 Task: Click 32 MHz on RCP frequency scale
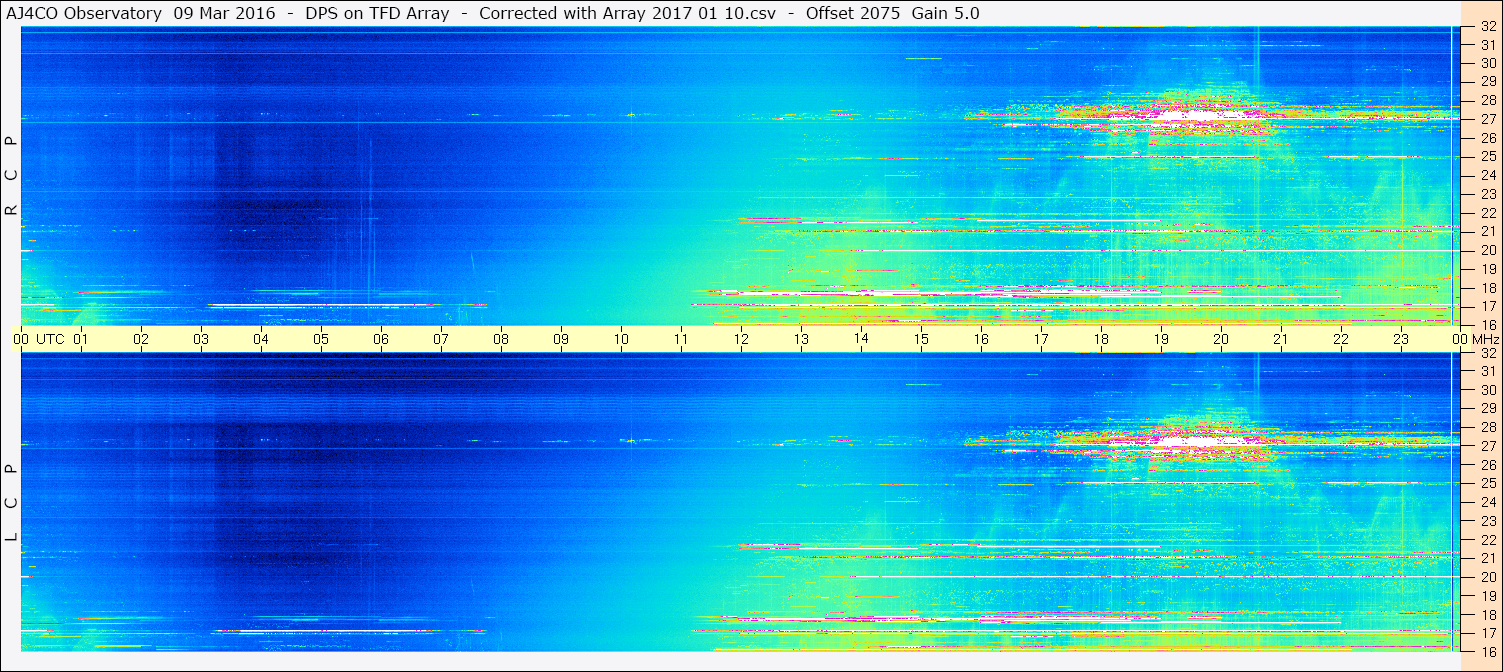[1488, 27]
